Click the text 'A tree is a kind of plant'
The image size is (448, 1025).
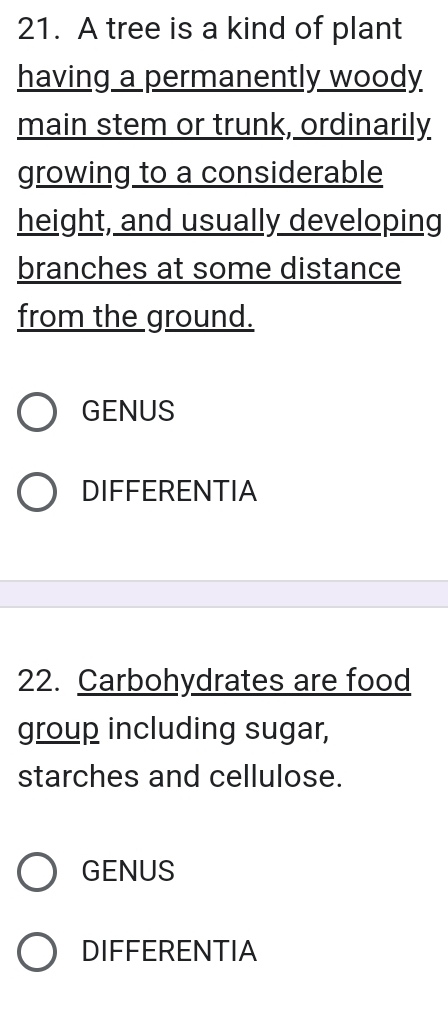click(240, 29)
